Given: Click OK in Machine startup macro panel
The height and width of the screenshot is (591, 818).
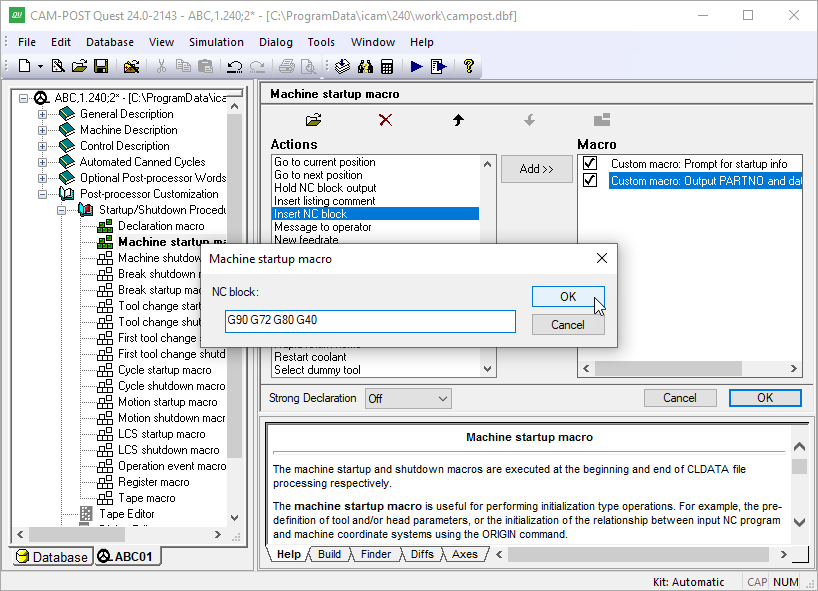Looking at the screenshot, I should (x=765, y=398).
